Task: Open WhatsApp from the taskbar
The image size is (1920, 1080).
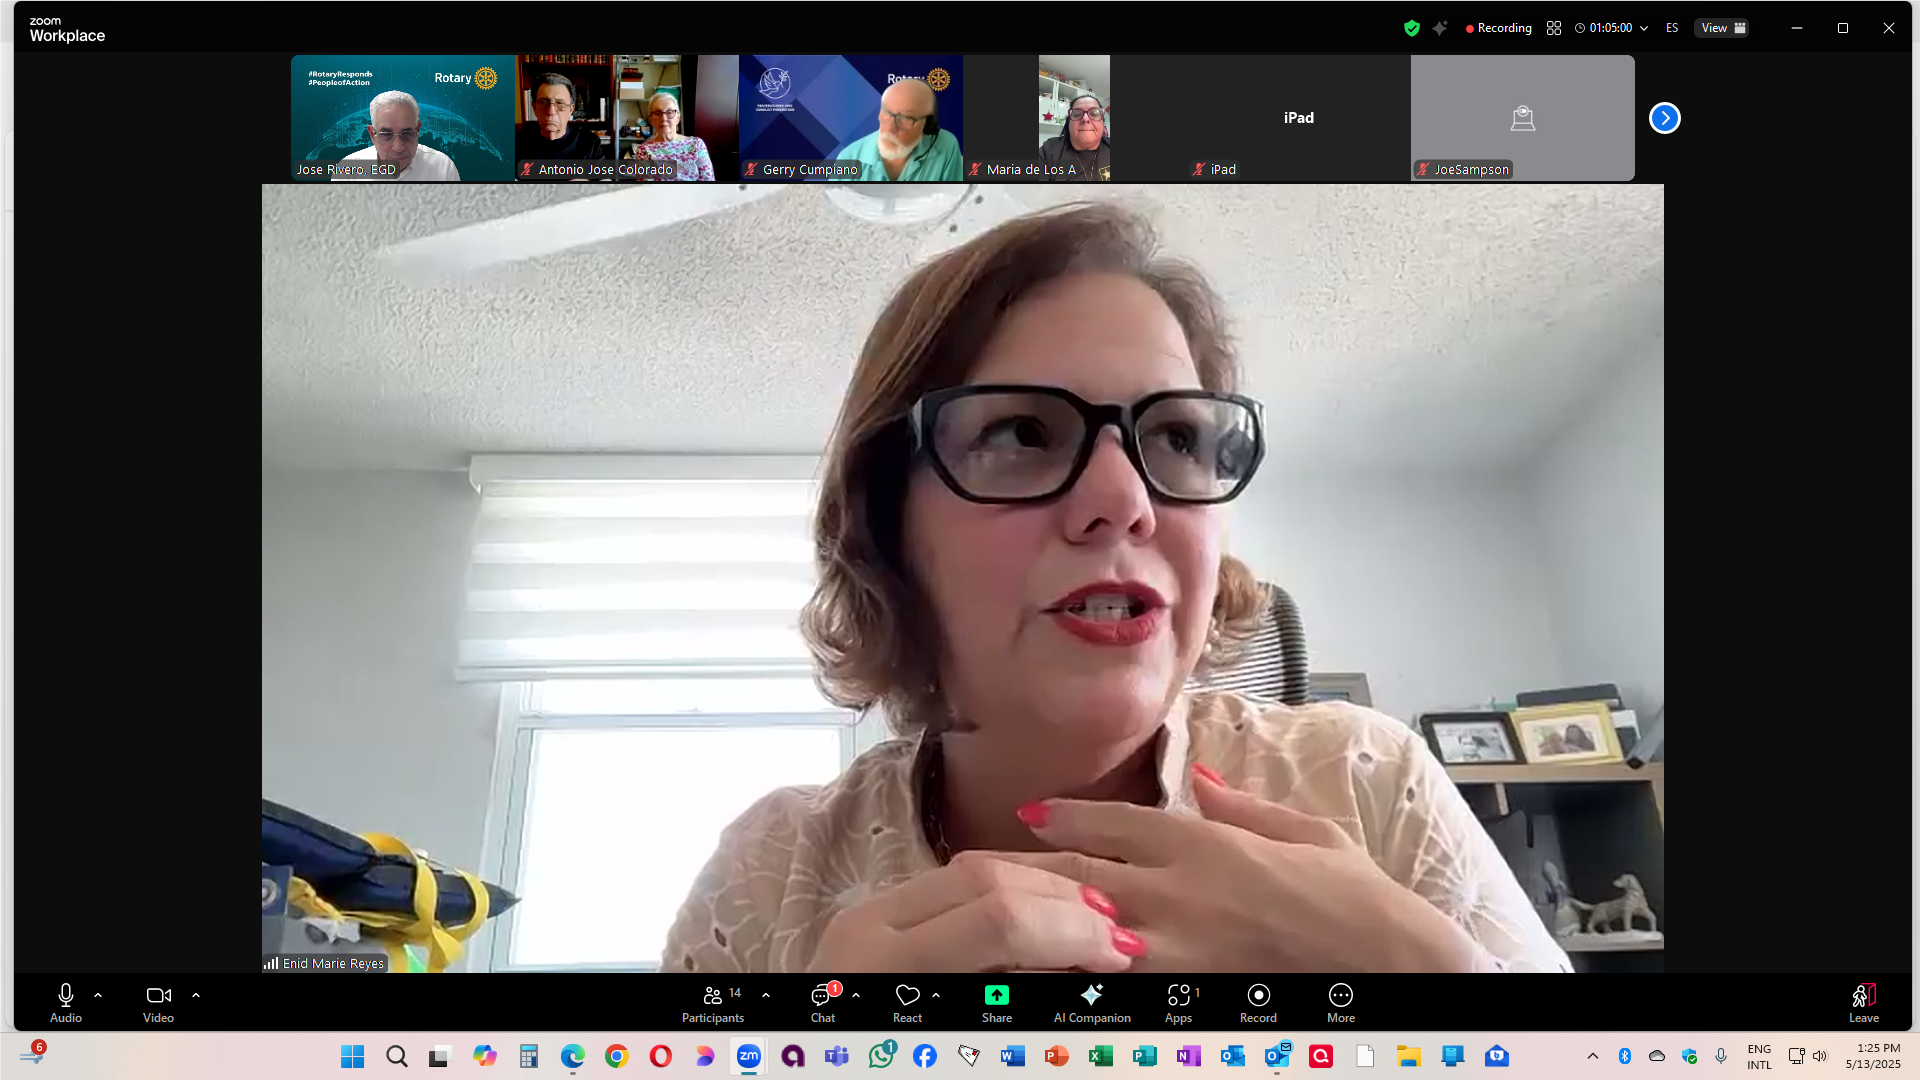Action: click(x=881, y=1056)
